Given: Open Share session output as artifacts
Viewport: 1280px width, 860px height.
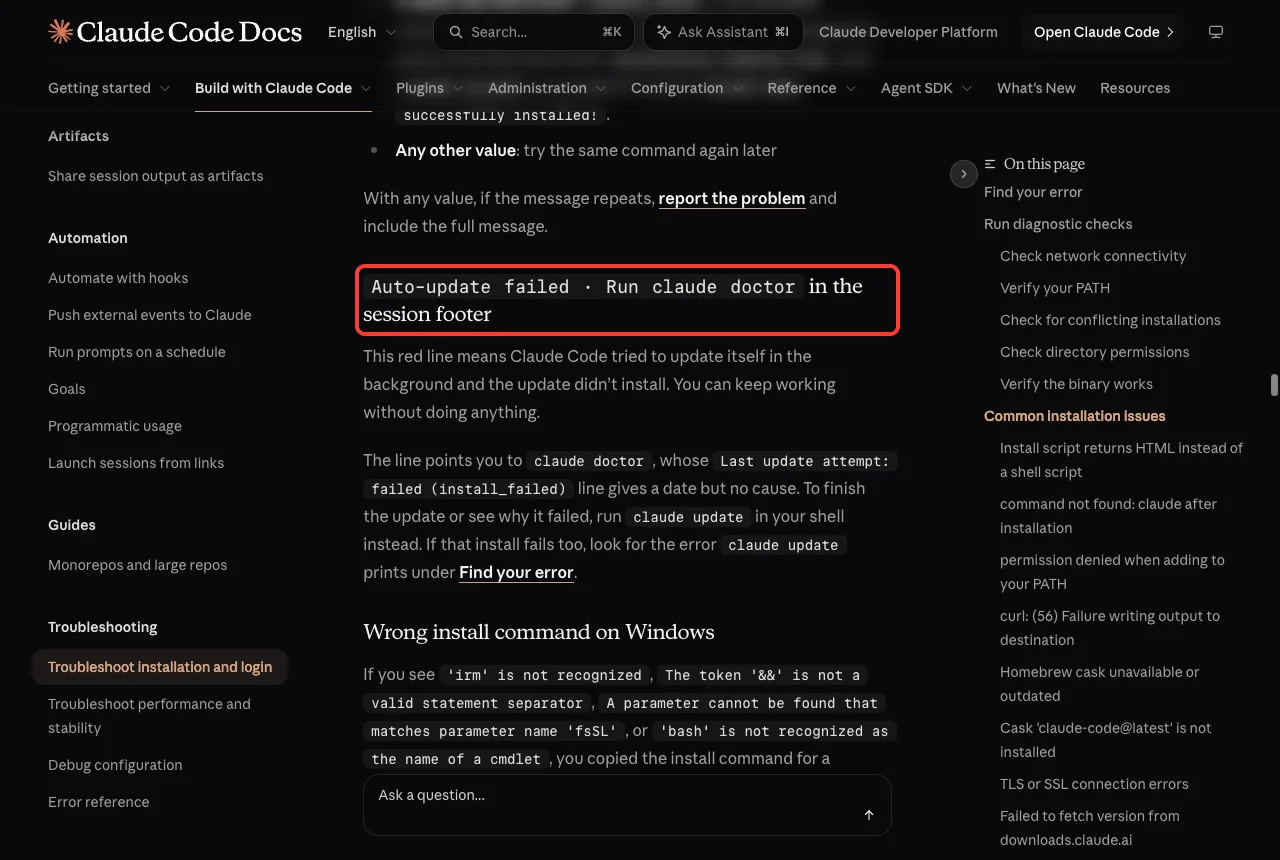Looking at the screenshot, I should point(156,176).
